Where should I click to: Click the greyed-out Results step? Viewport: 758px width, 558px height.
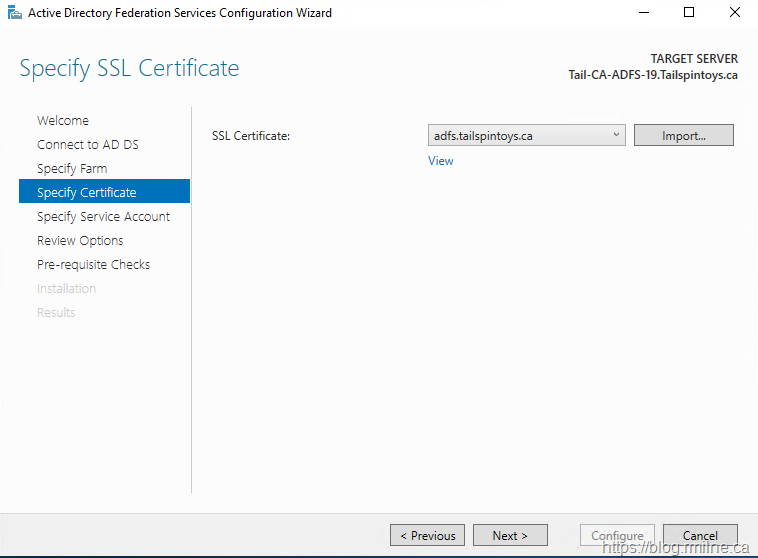(56, 312)
